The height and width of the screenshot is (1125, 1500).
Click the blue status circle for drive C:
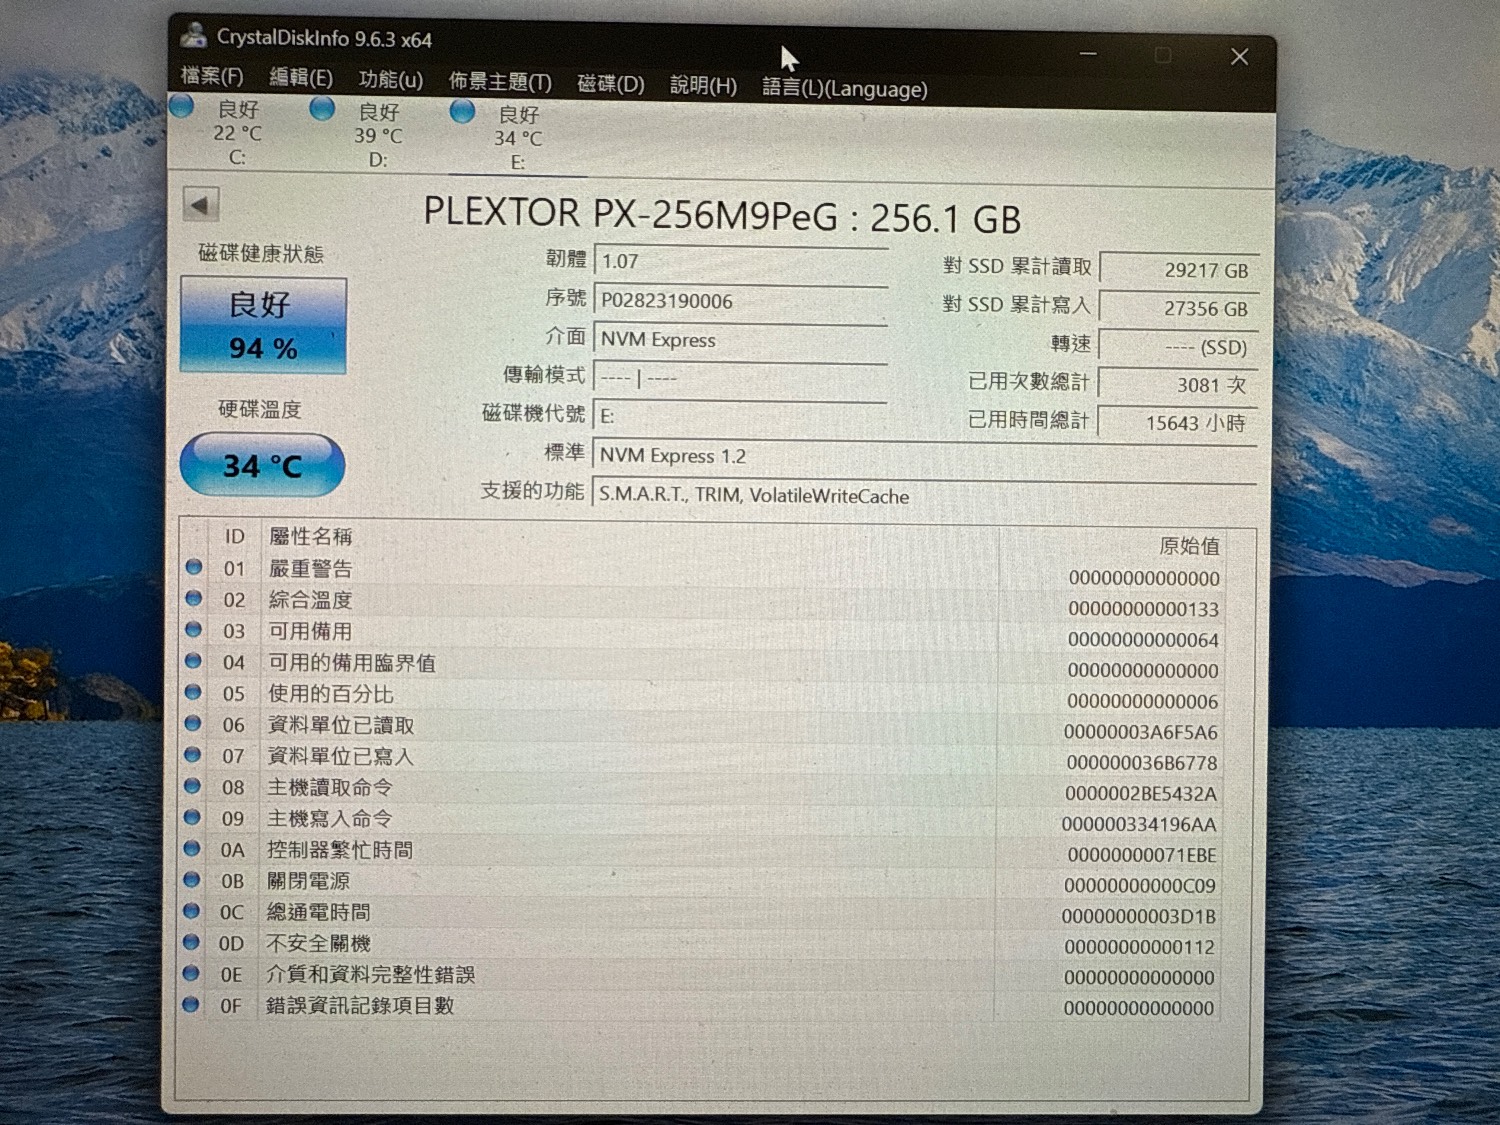182,105
